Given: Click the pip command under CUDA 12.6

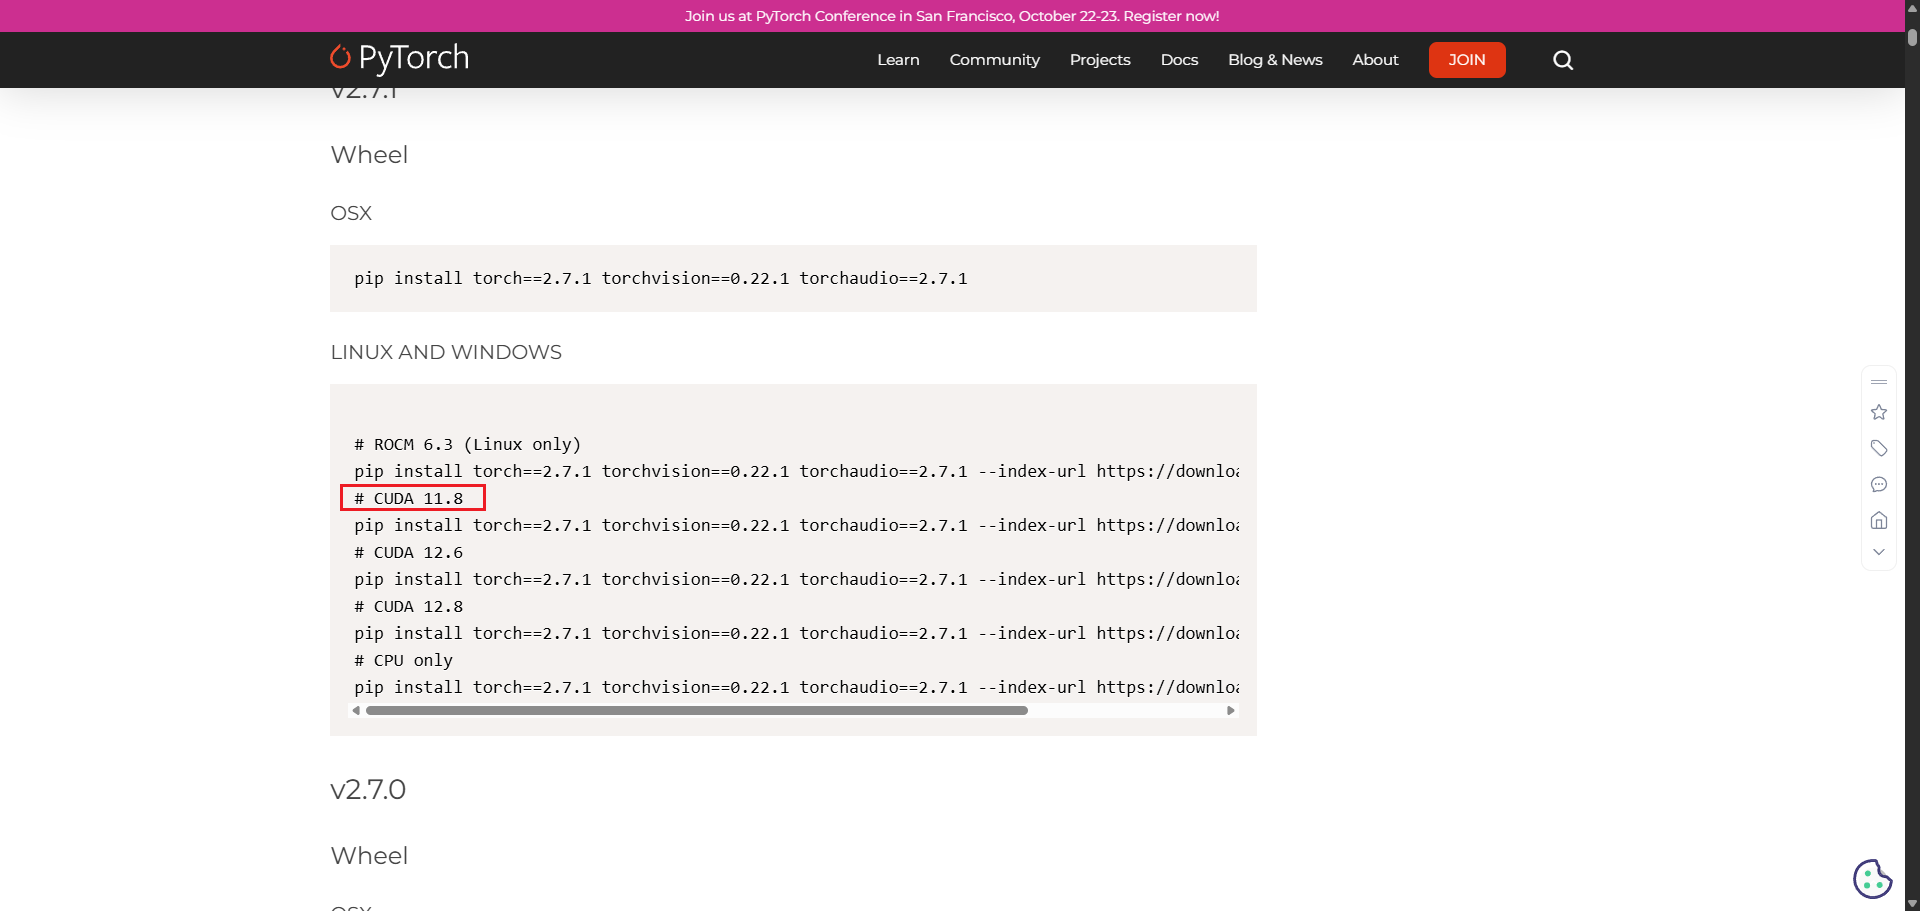Looking at the screenshot, I should coord(796,579).
